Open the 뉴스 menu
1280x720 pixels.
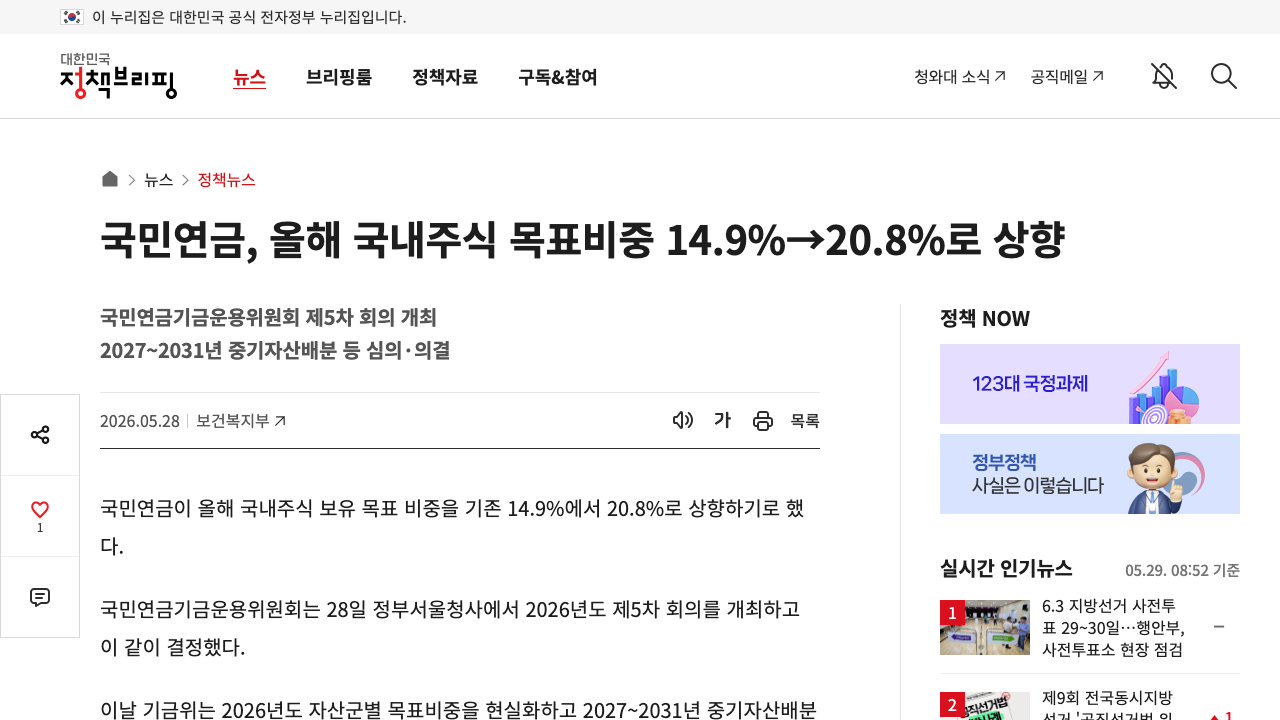[249, 77]
